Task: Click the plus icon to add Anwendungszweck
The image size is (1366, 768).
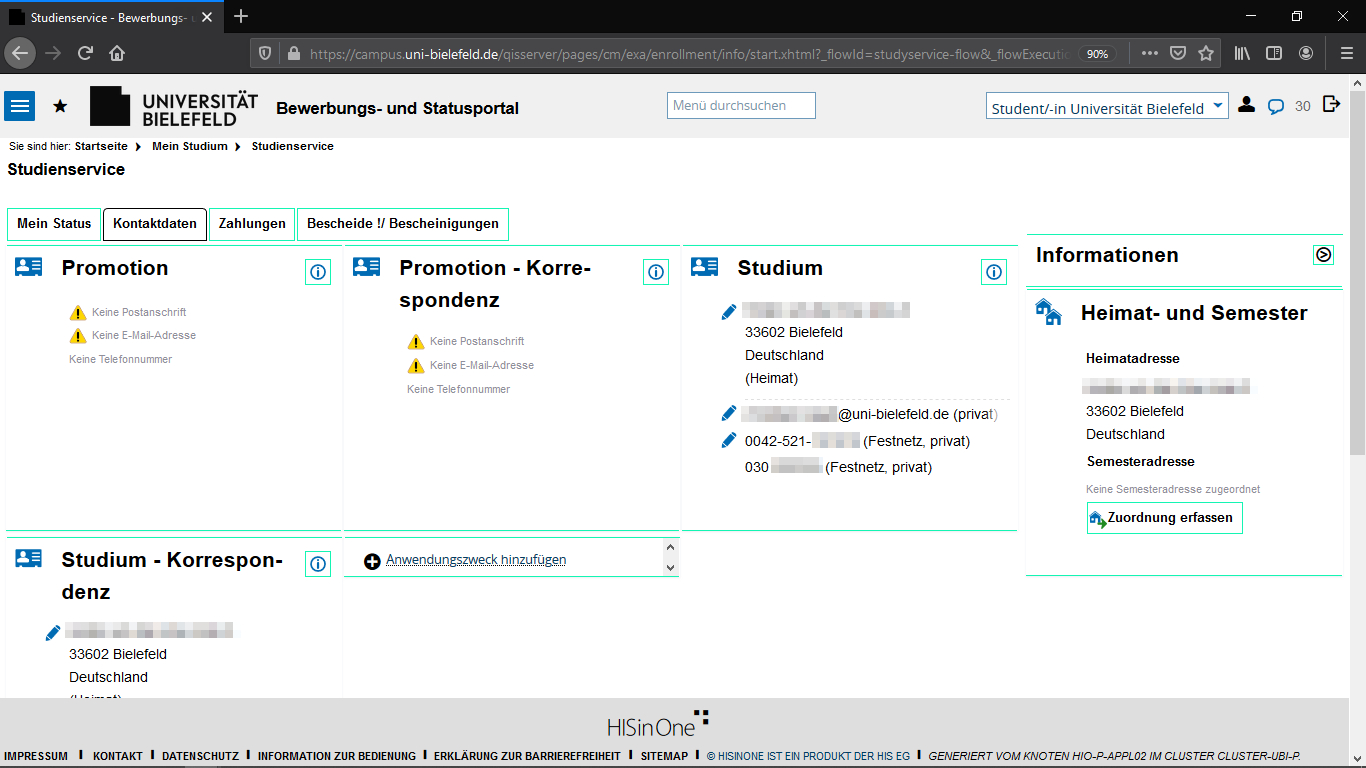Action: tap(372, 561)
